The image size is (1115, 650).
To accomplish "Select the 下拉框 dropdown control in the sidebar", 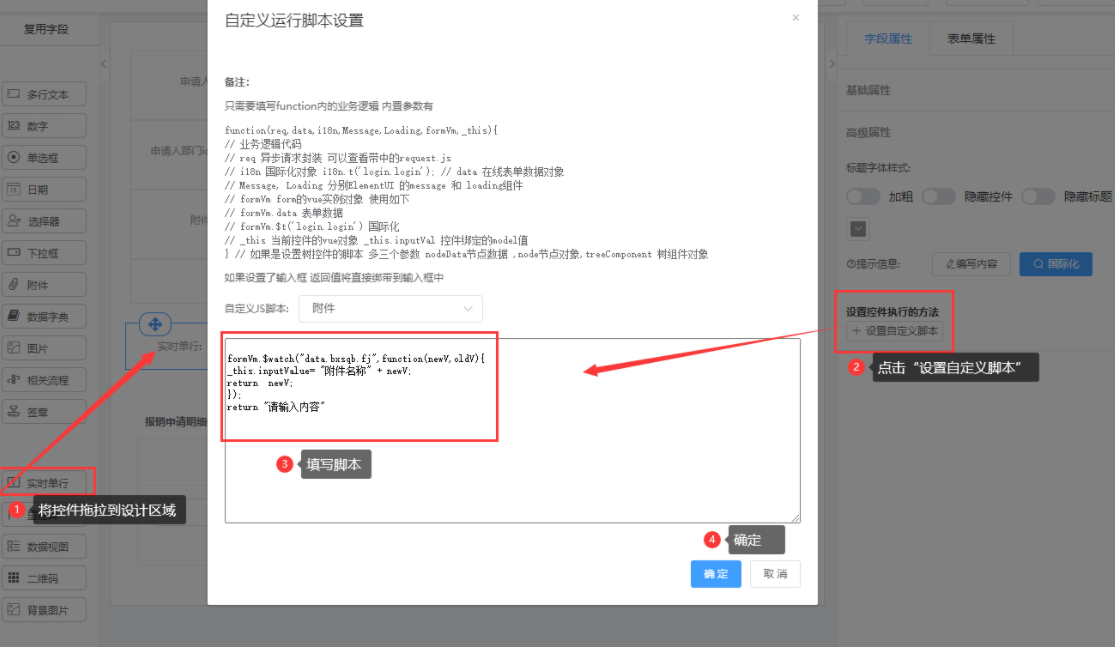I will (x=44, y=253).
